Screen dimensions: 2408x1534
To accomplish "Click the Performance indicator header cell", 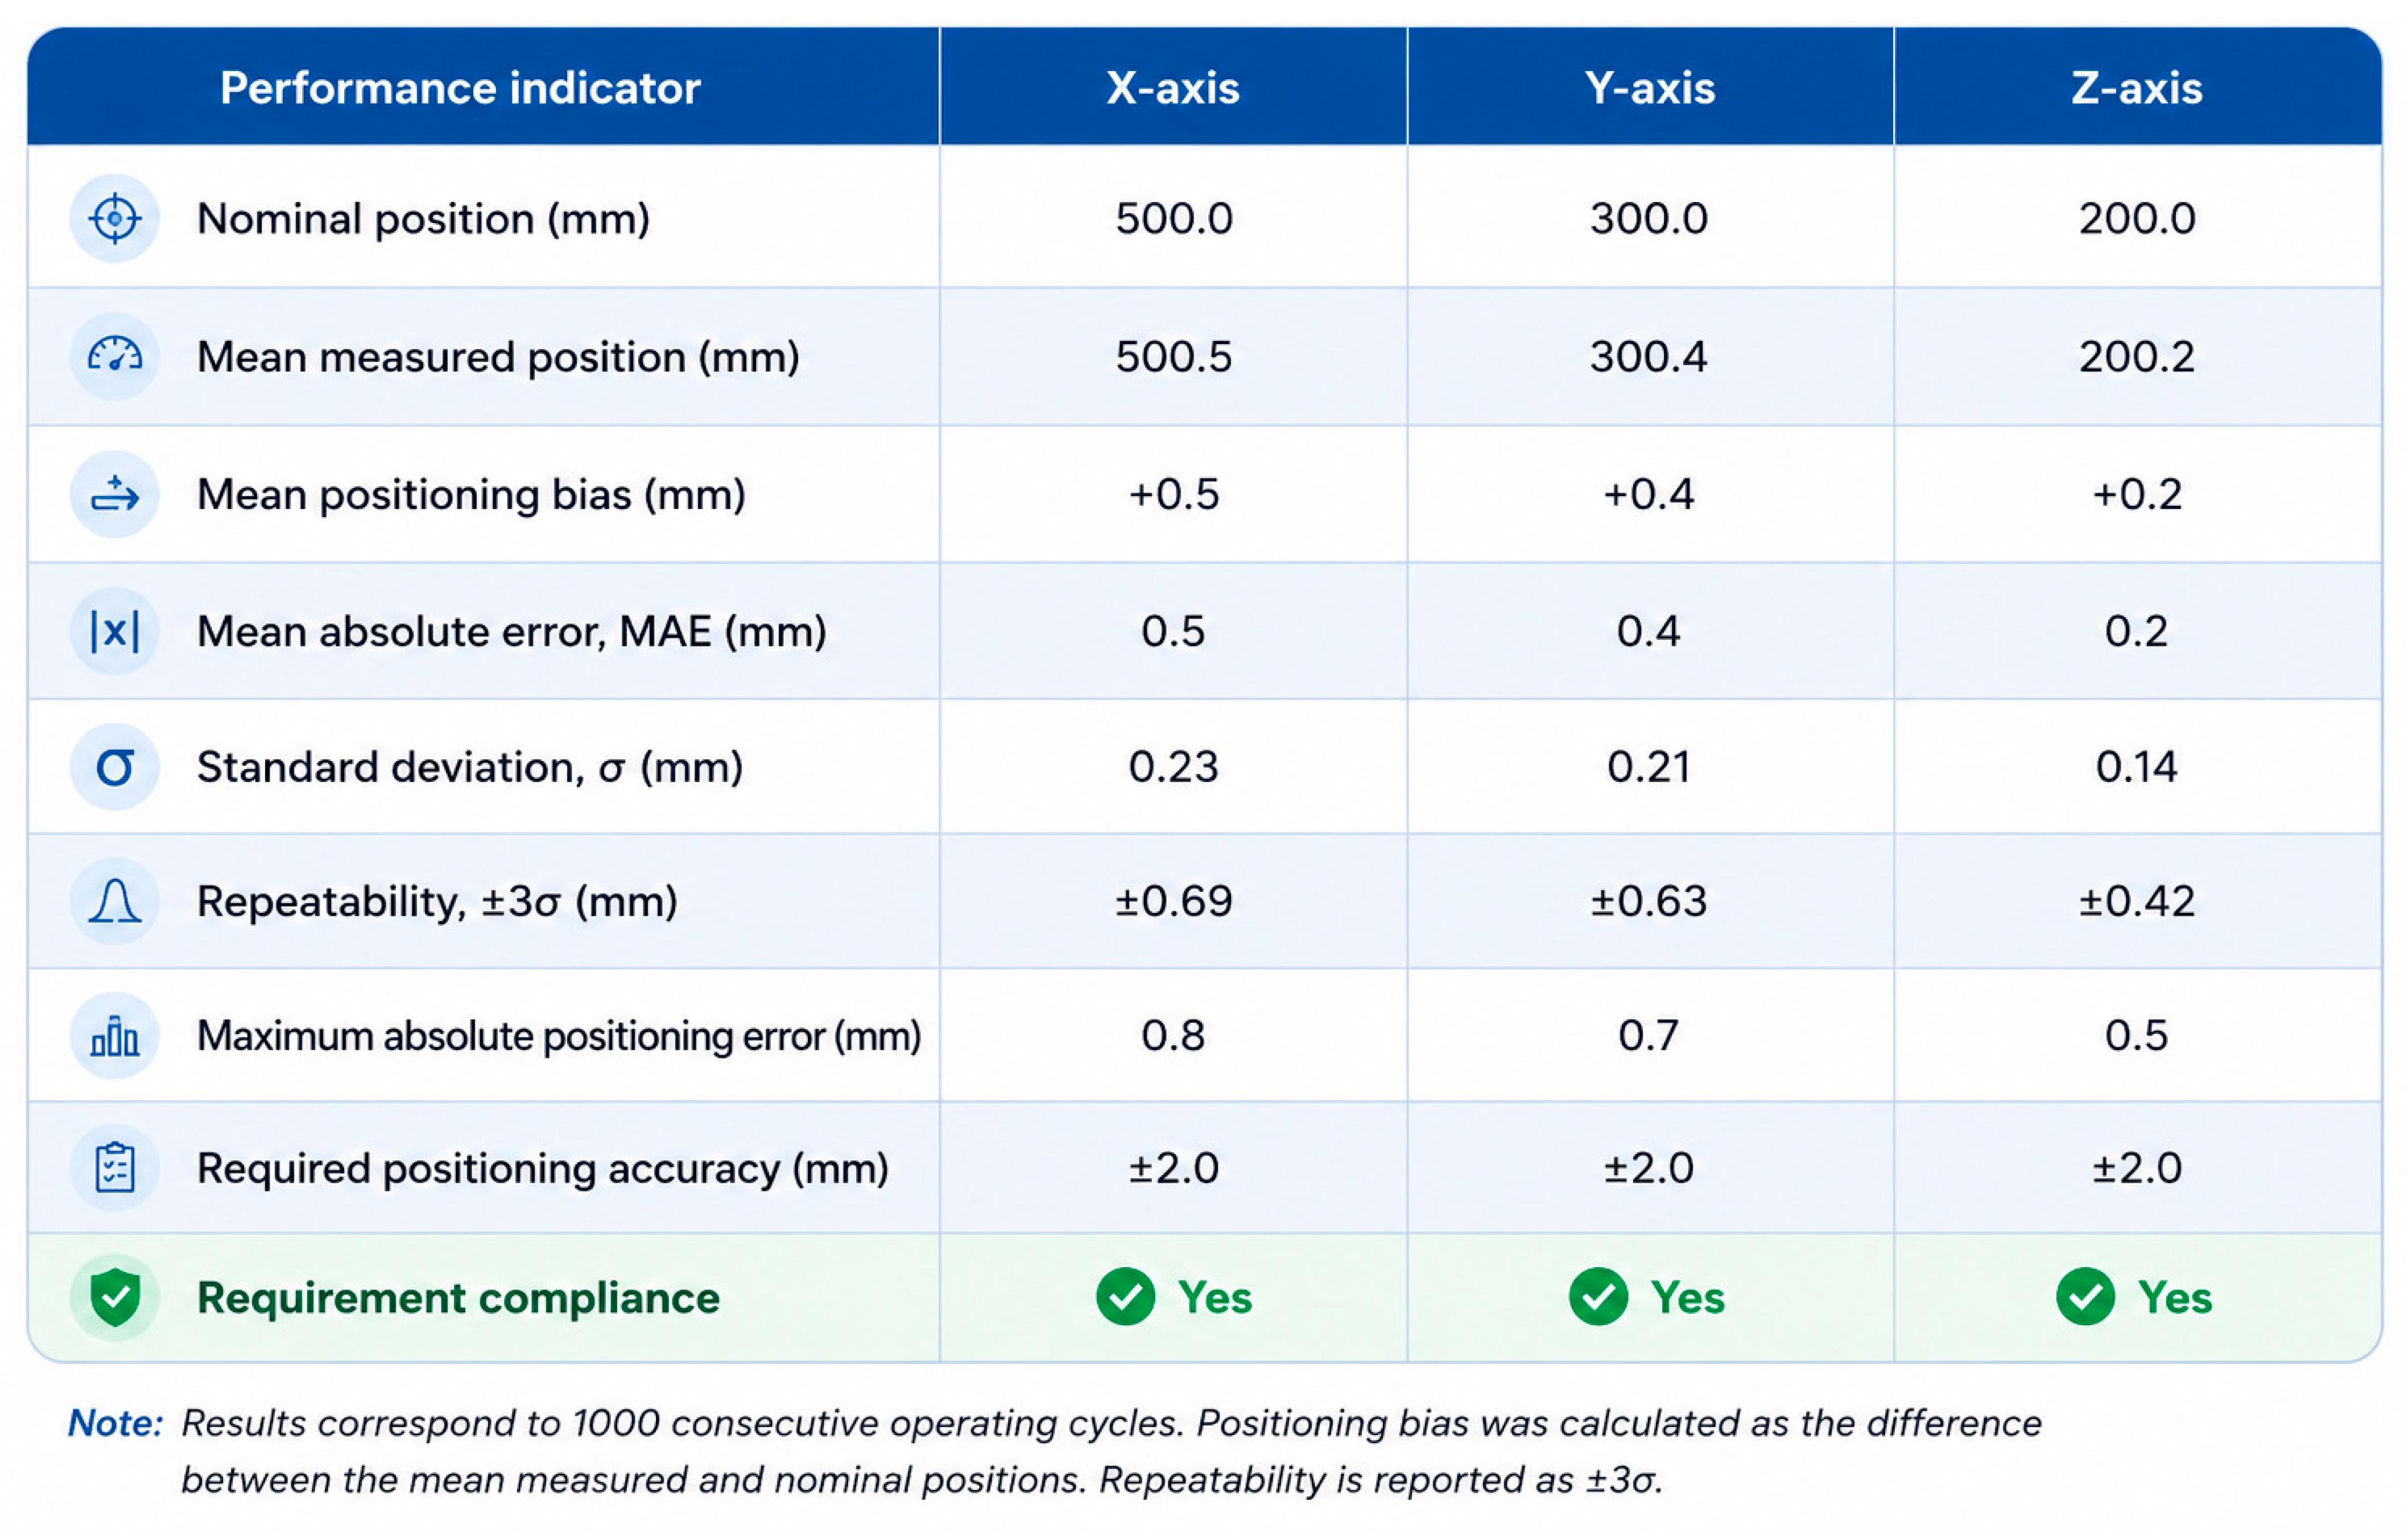I will [x=484, y=87].
